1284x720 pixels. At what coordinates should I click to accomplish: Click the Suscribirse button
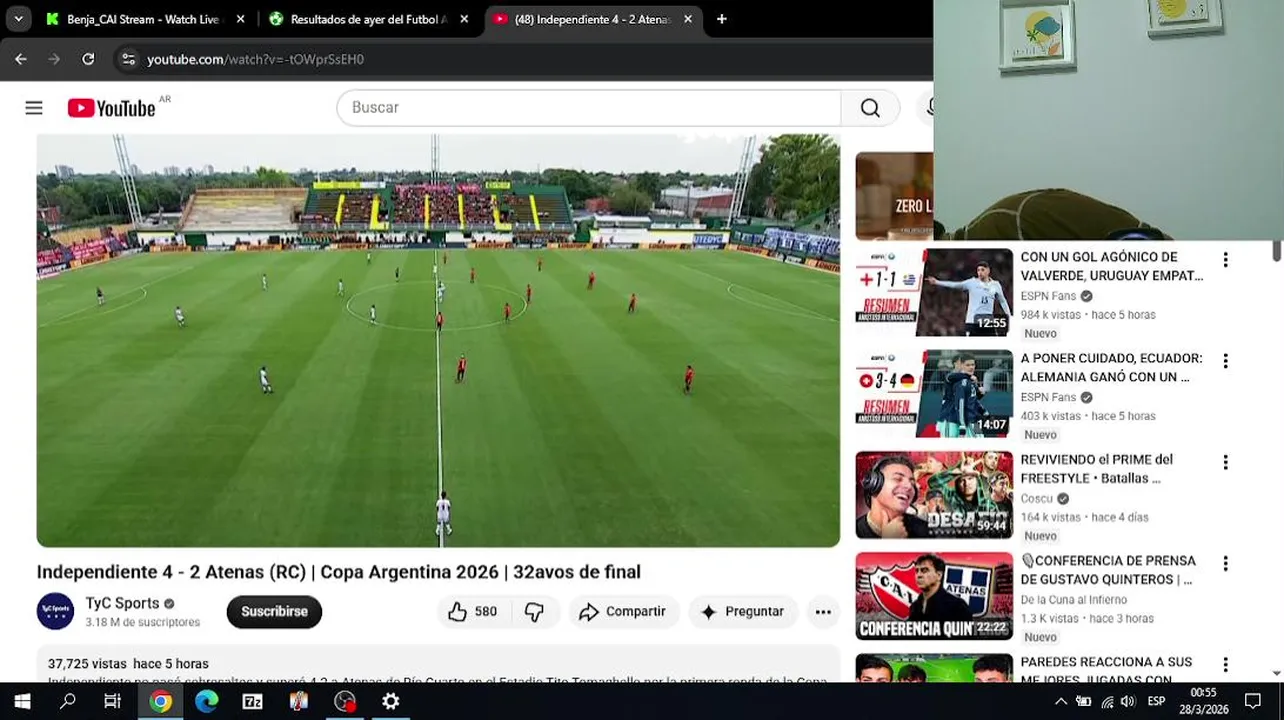[x=274, y=611]
